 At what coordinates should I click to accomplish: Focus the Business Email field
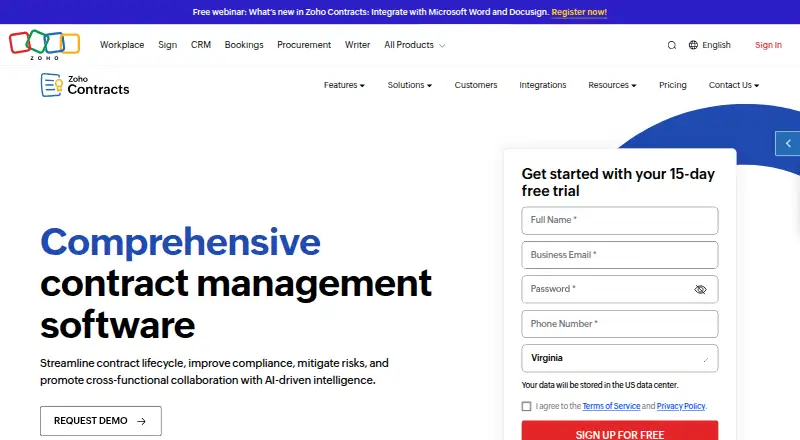click(620, 255)
